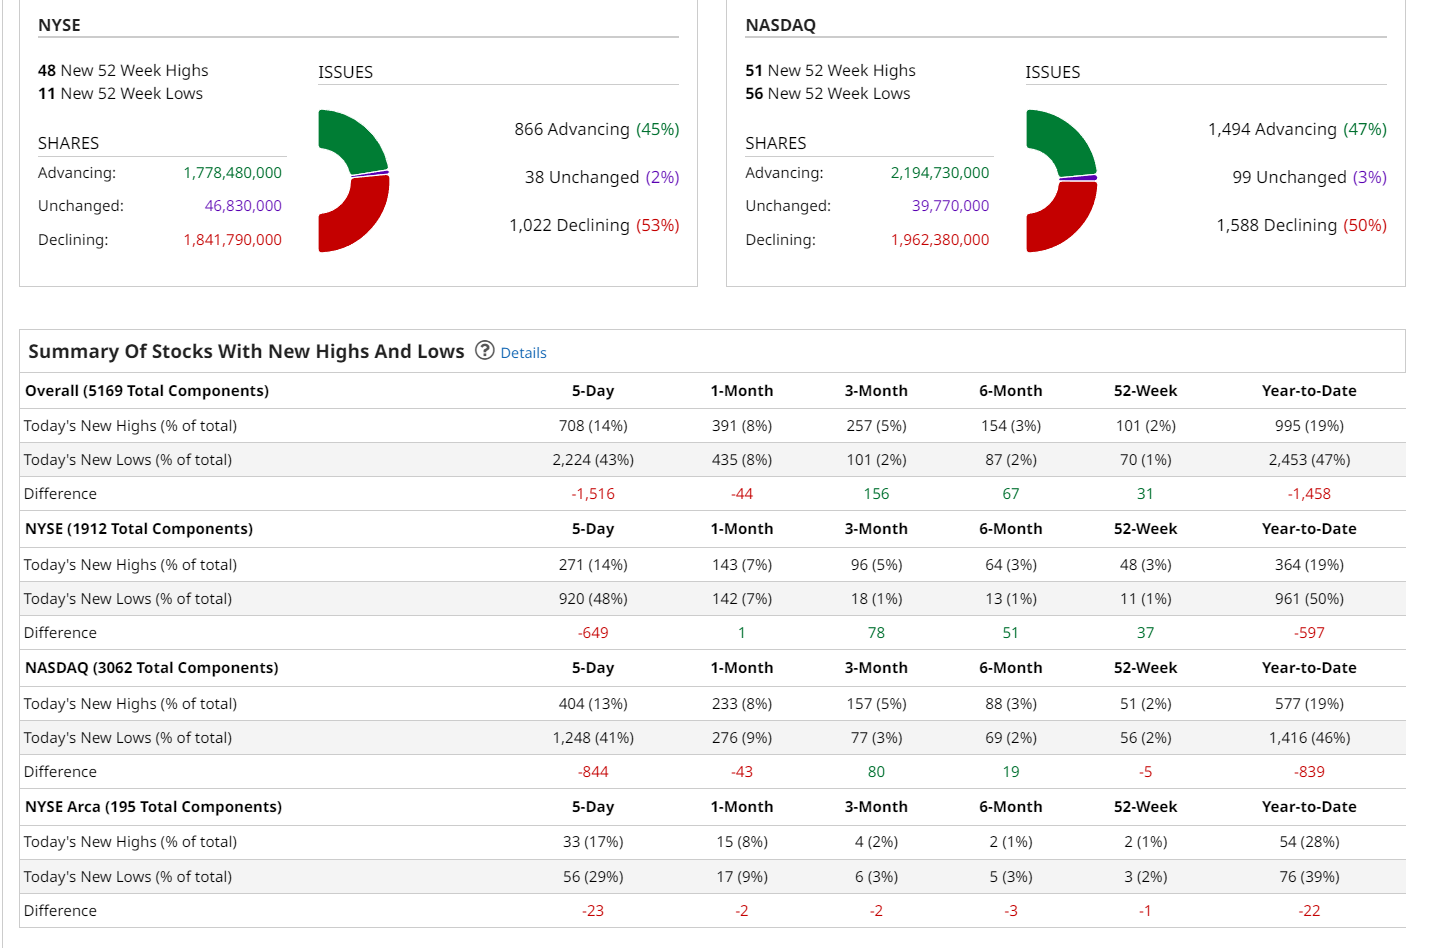The image size is (1431, 948).
Task: Click the 'NASDAQ' panel heading at top
Action: tap(780, 25)
